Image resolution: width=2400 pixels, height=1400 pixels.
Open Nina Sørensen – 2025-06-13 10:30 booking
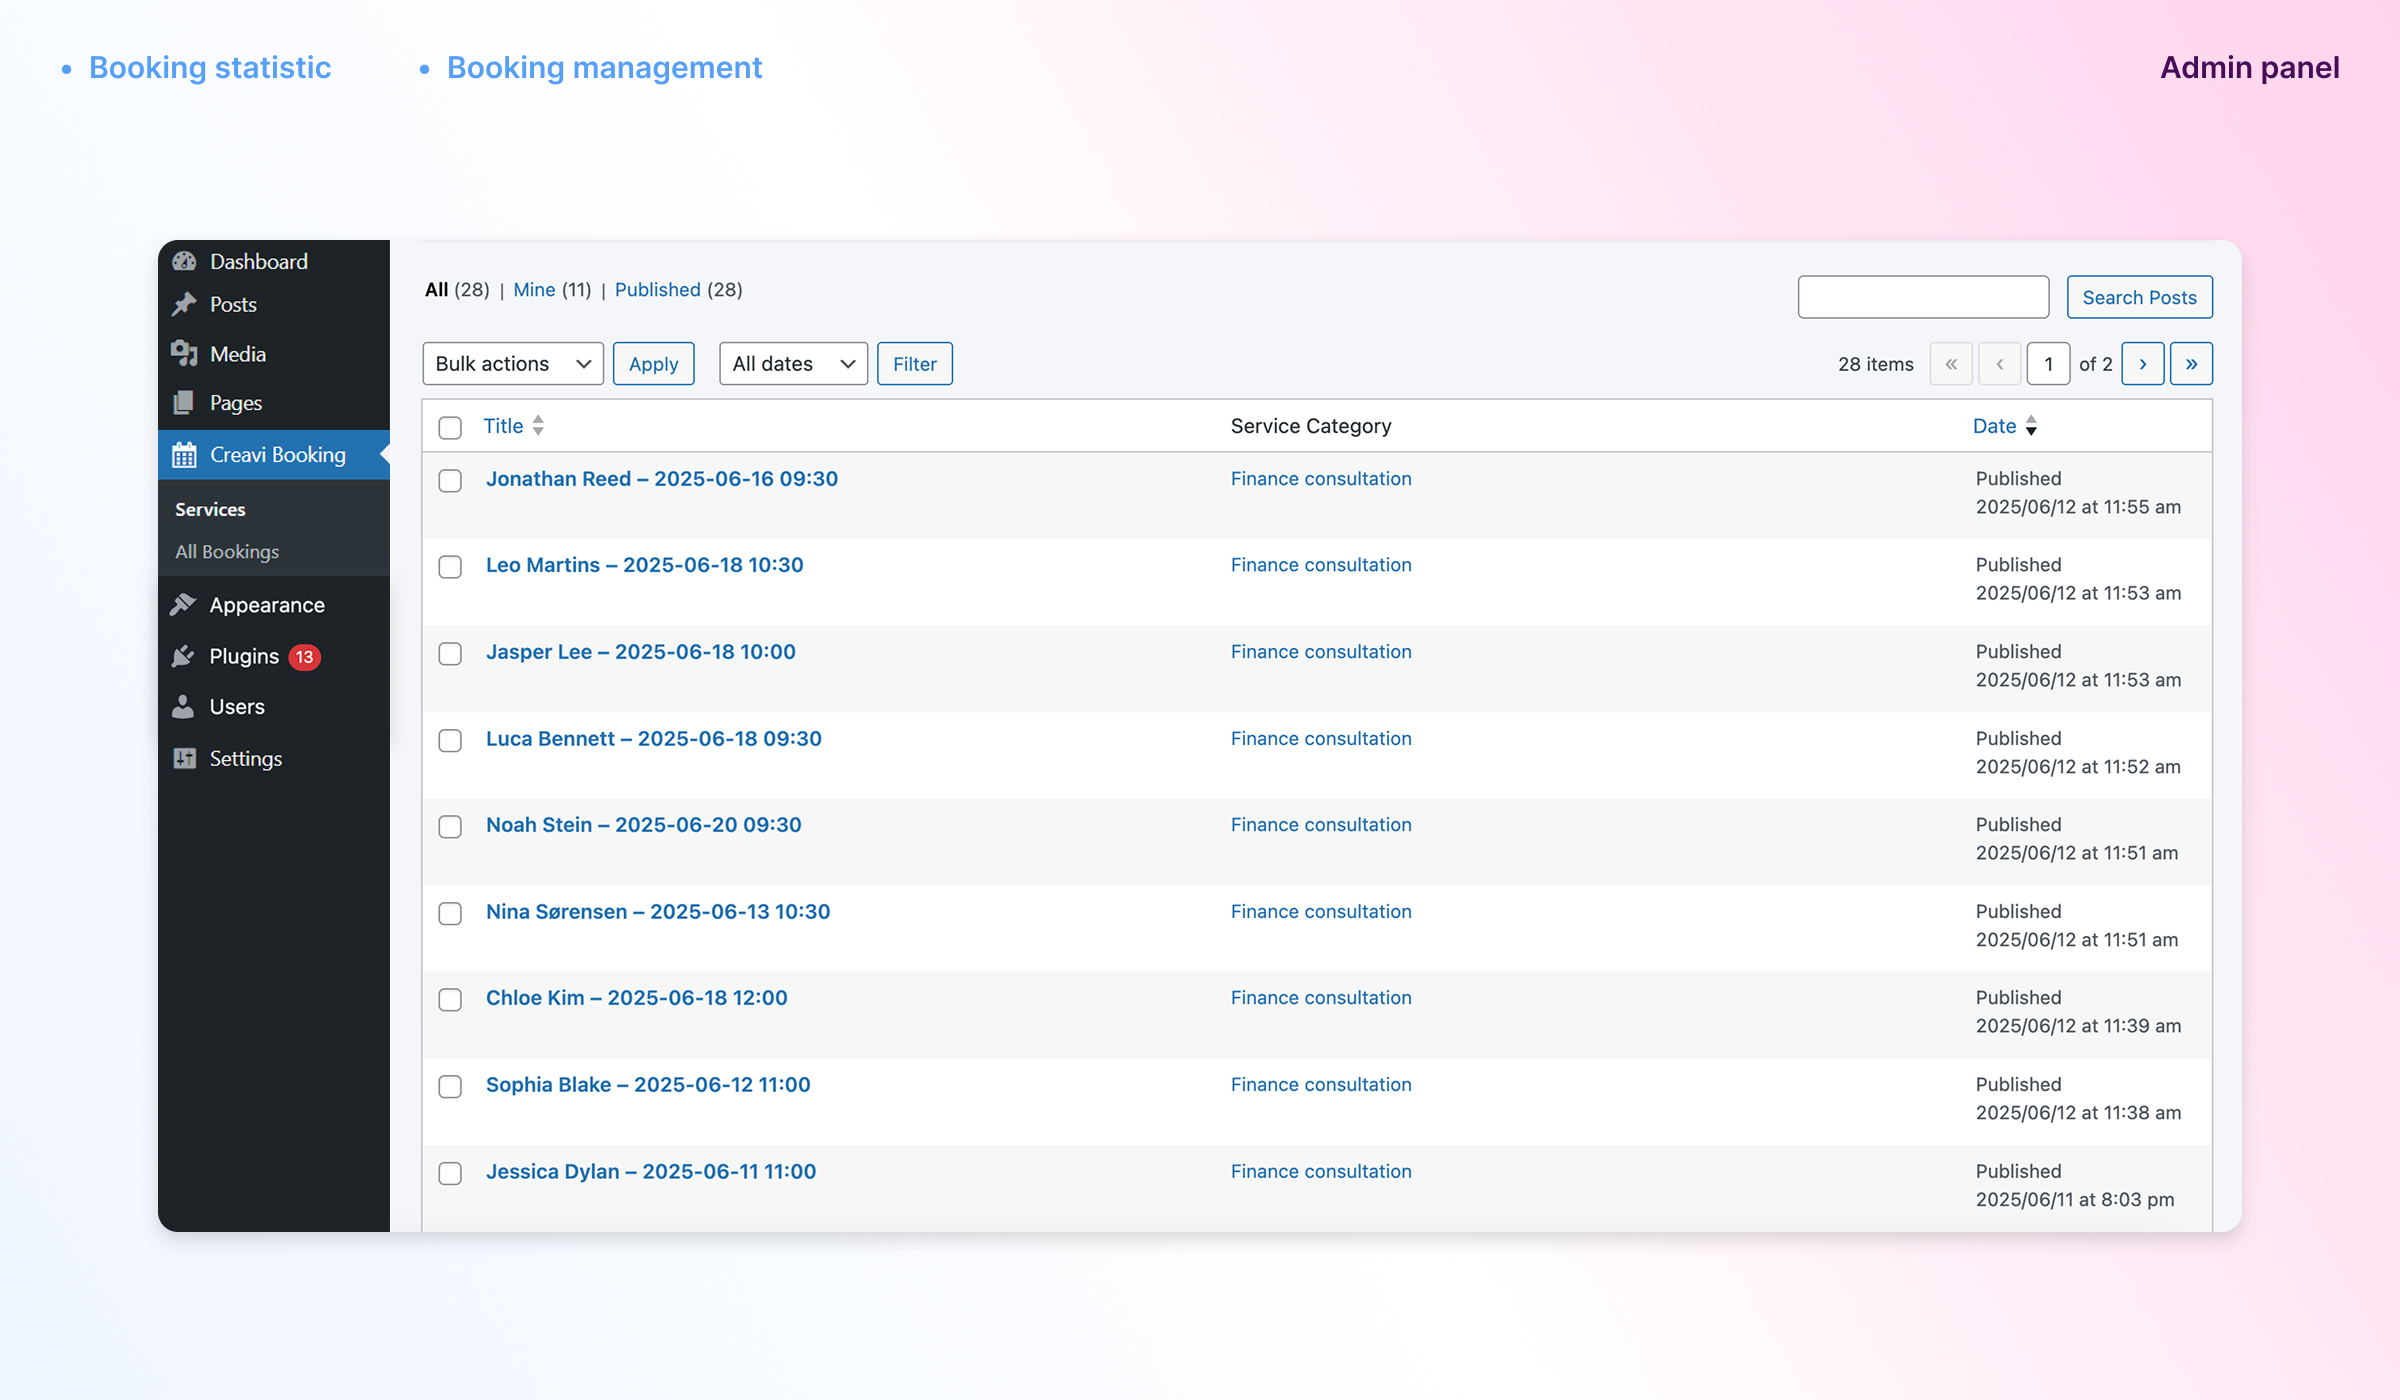point(658,911)
